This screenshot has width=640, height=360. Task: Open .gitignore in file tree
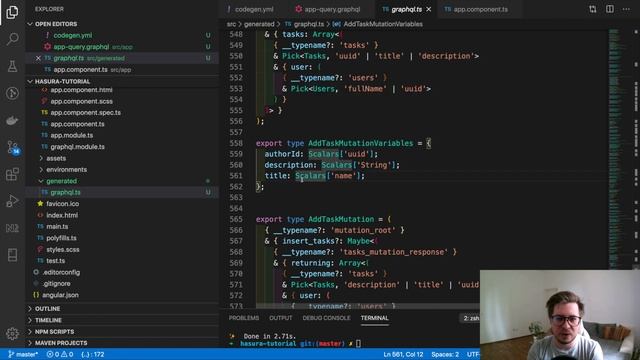click(x=56, y=284)
